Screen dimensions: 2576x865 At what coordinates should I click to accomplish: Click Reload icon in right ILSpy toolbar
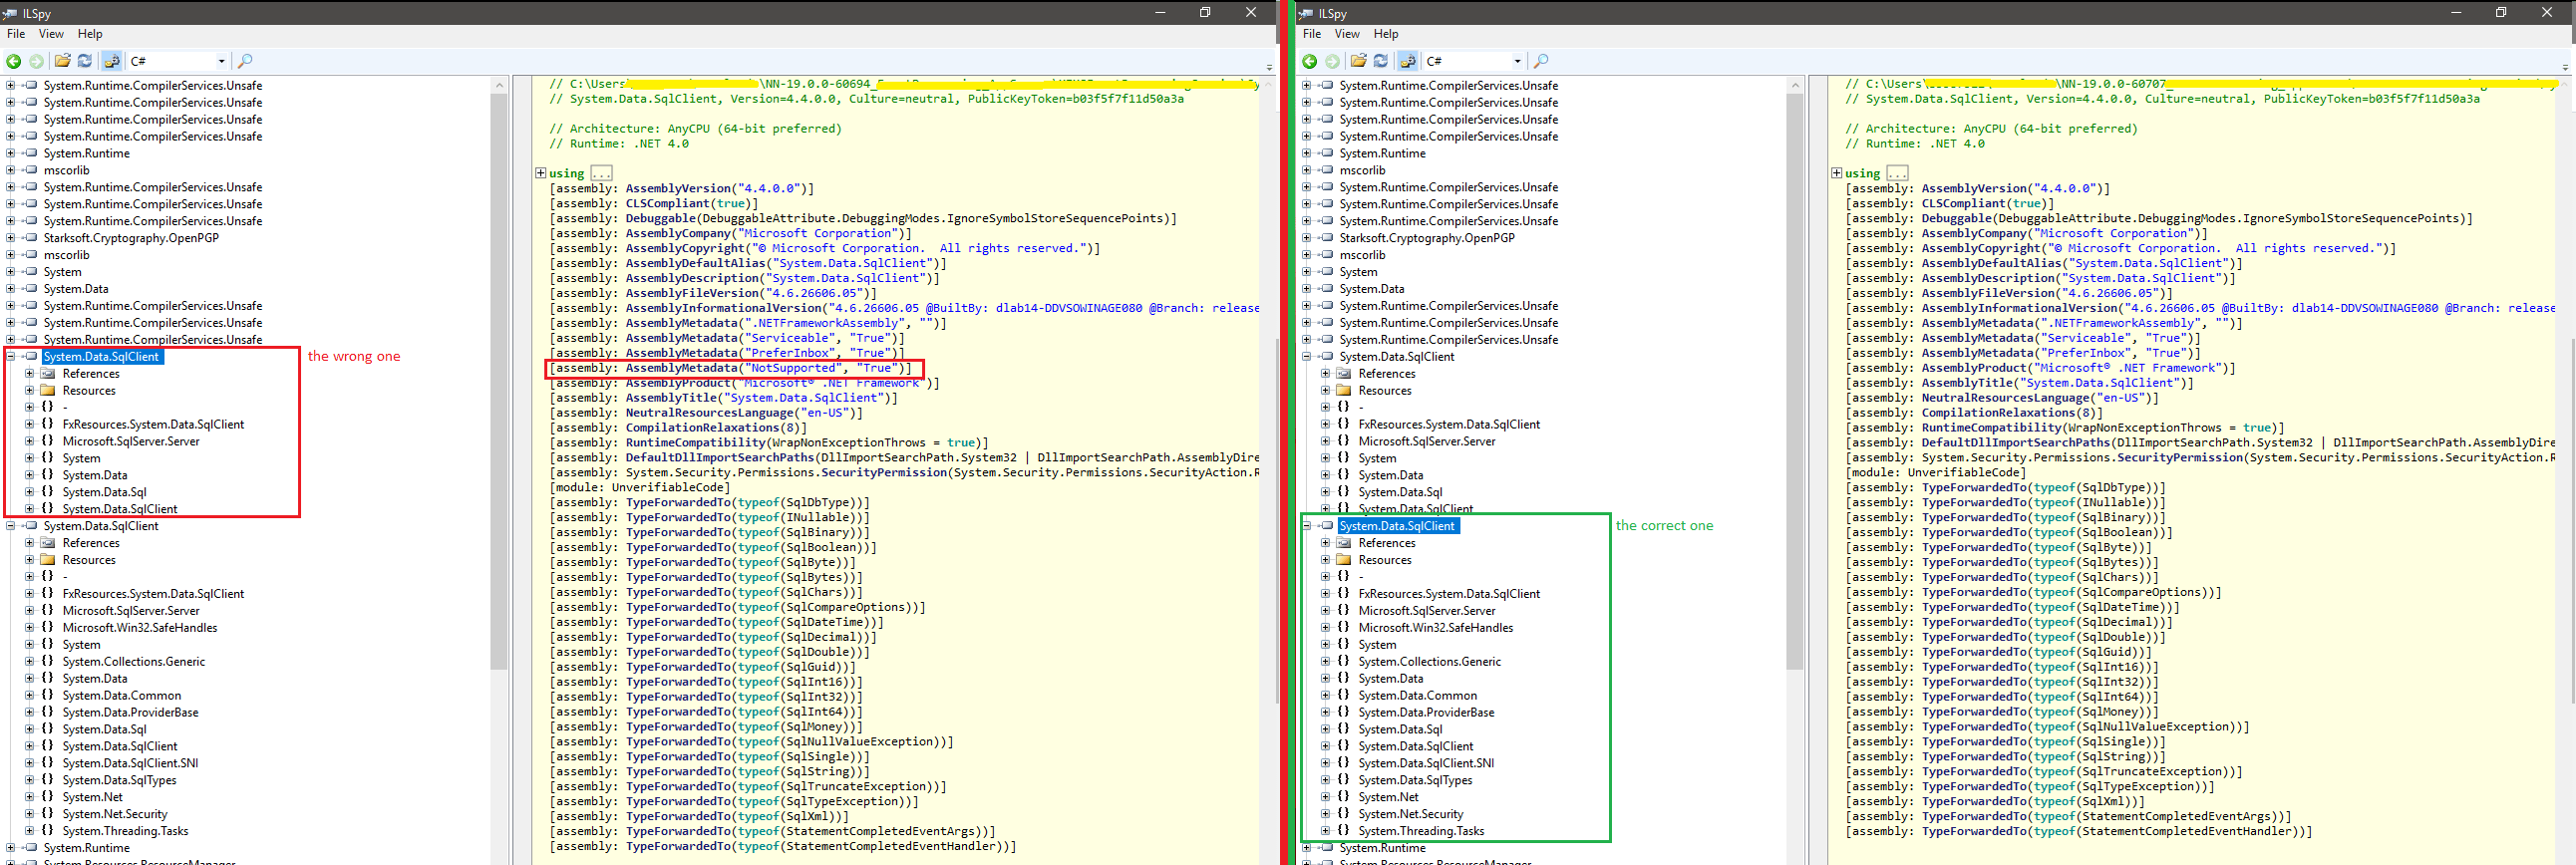tap(1381, 61)
